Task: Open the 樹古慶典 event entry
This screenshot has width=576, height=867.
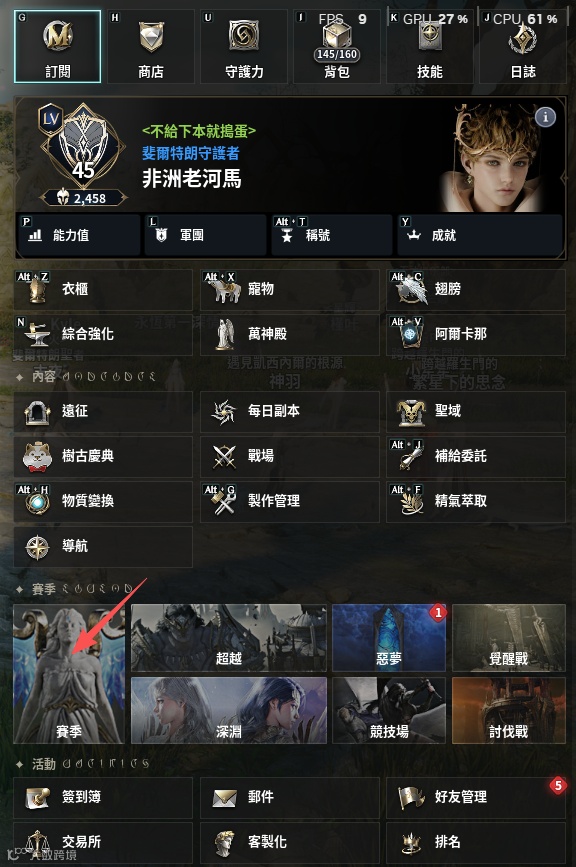Action: tap(103, 457)
